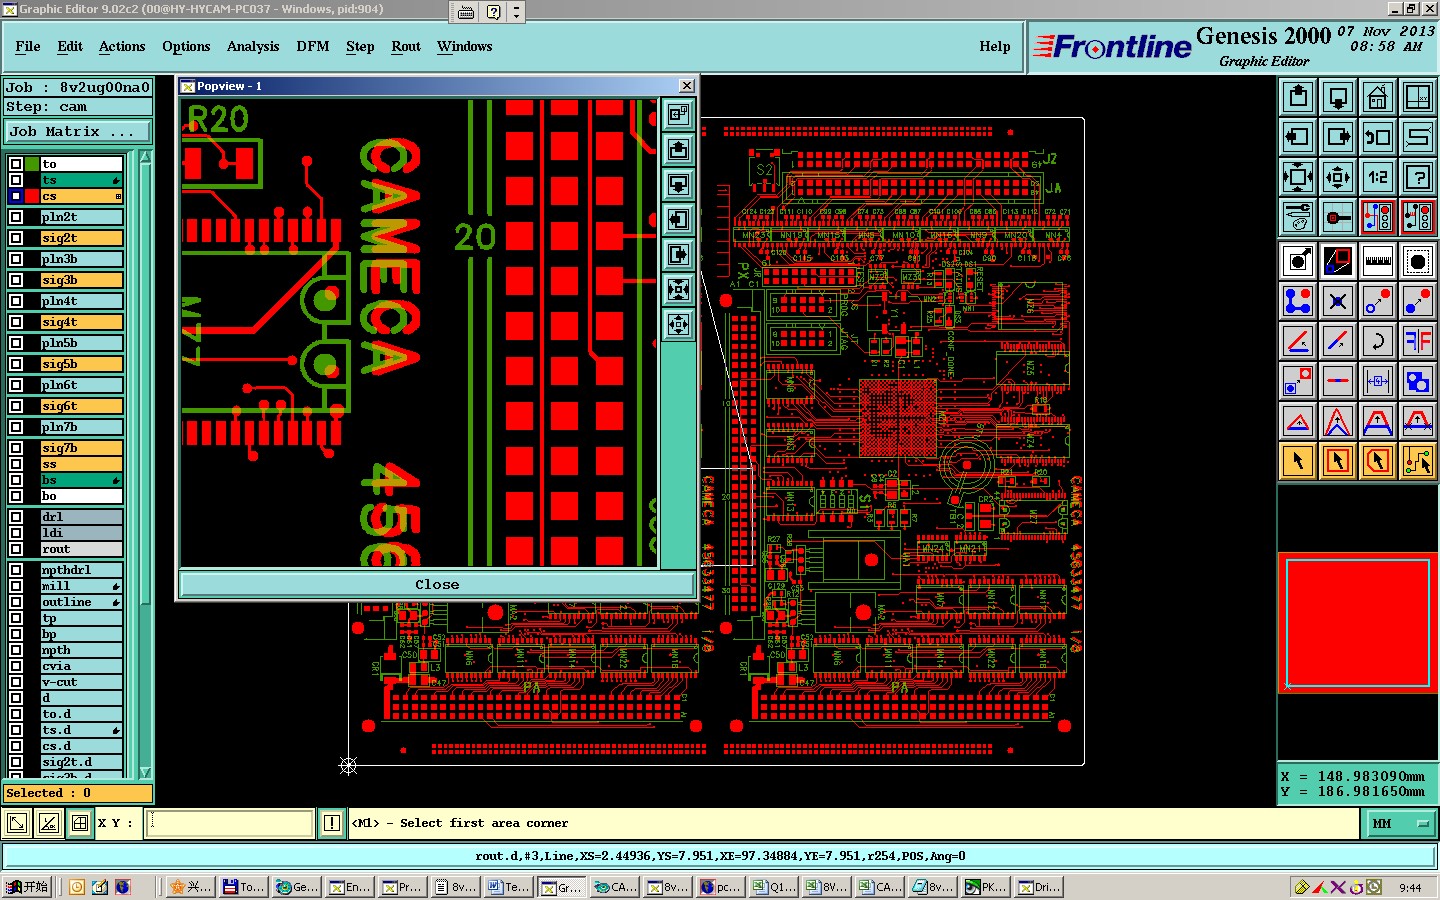Click the zoom out arrows icon
Viewport: 1440px width, 900px height.
tap(1338, 177)
